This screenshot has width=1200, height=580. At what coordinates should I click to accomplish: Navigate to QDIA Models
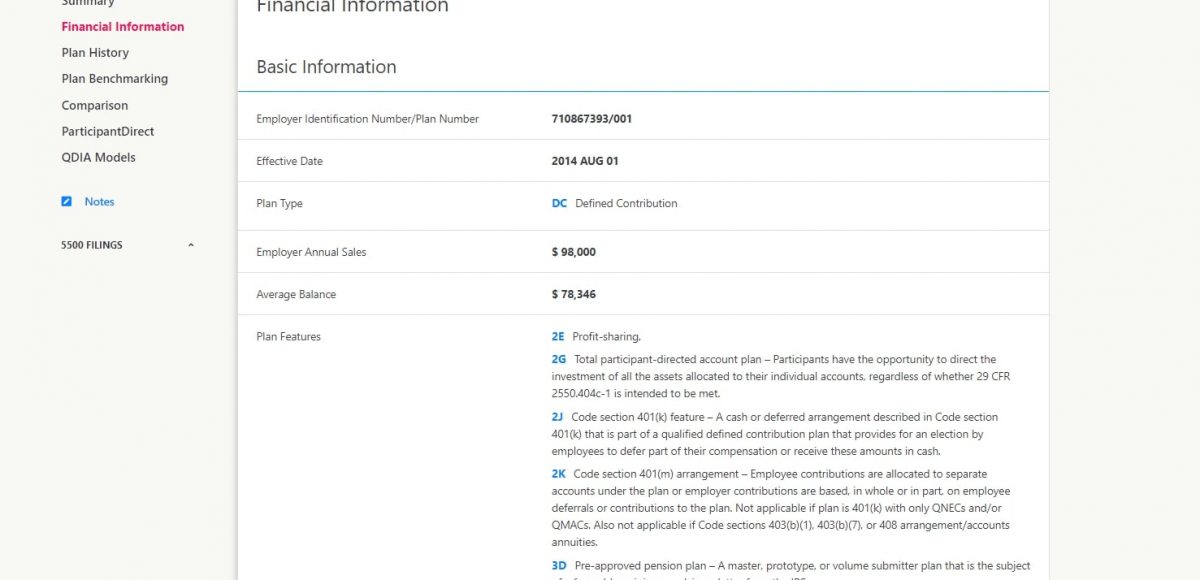[x=98, y=157]
